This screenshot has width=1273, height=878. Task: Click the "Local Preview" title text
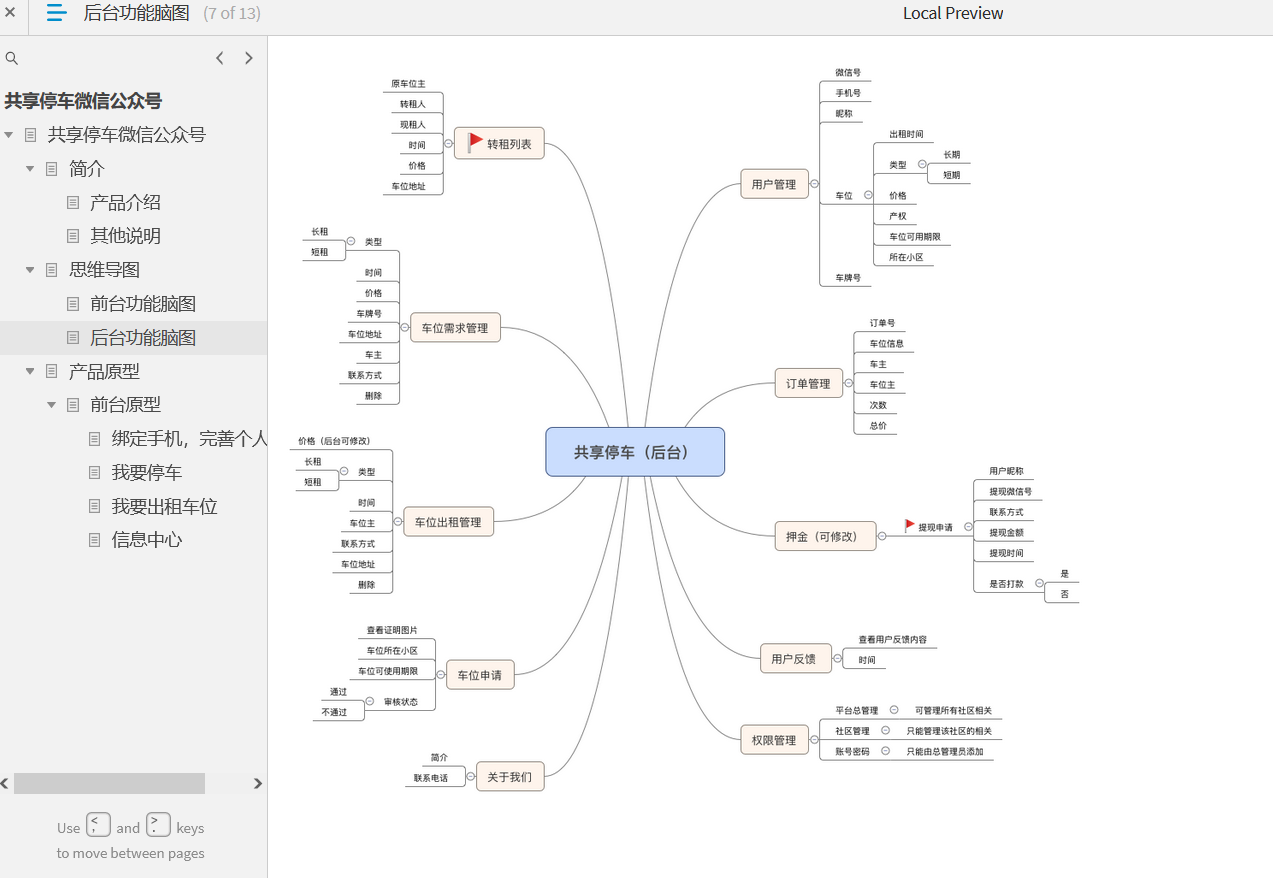(x=953, y=13)
